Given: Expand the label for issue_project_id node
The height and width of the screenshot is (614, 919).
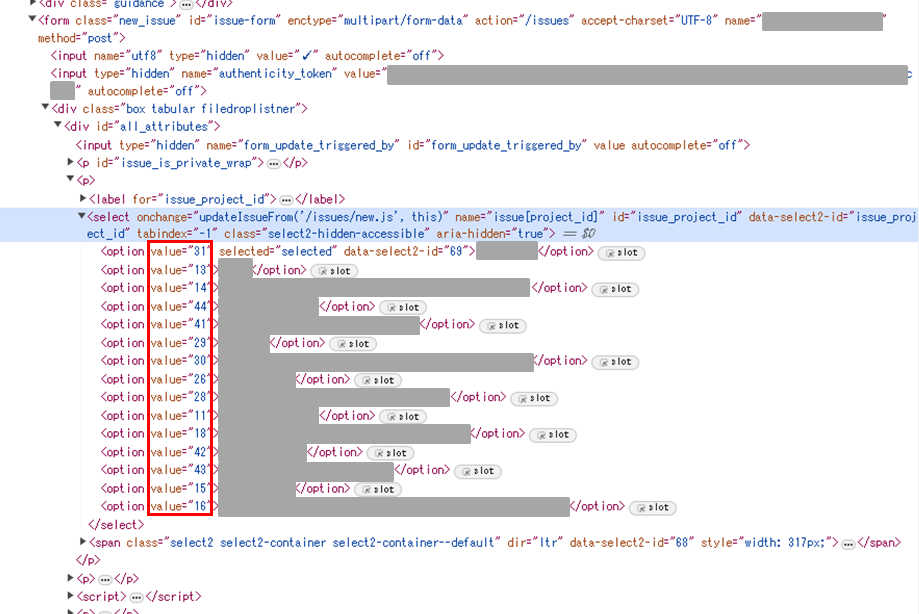Looking at the screenshot, I should click(83, 198).
